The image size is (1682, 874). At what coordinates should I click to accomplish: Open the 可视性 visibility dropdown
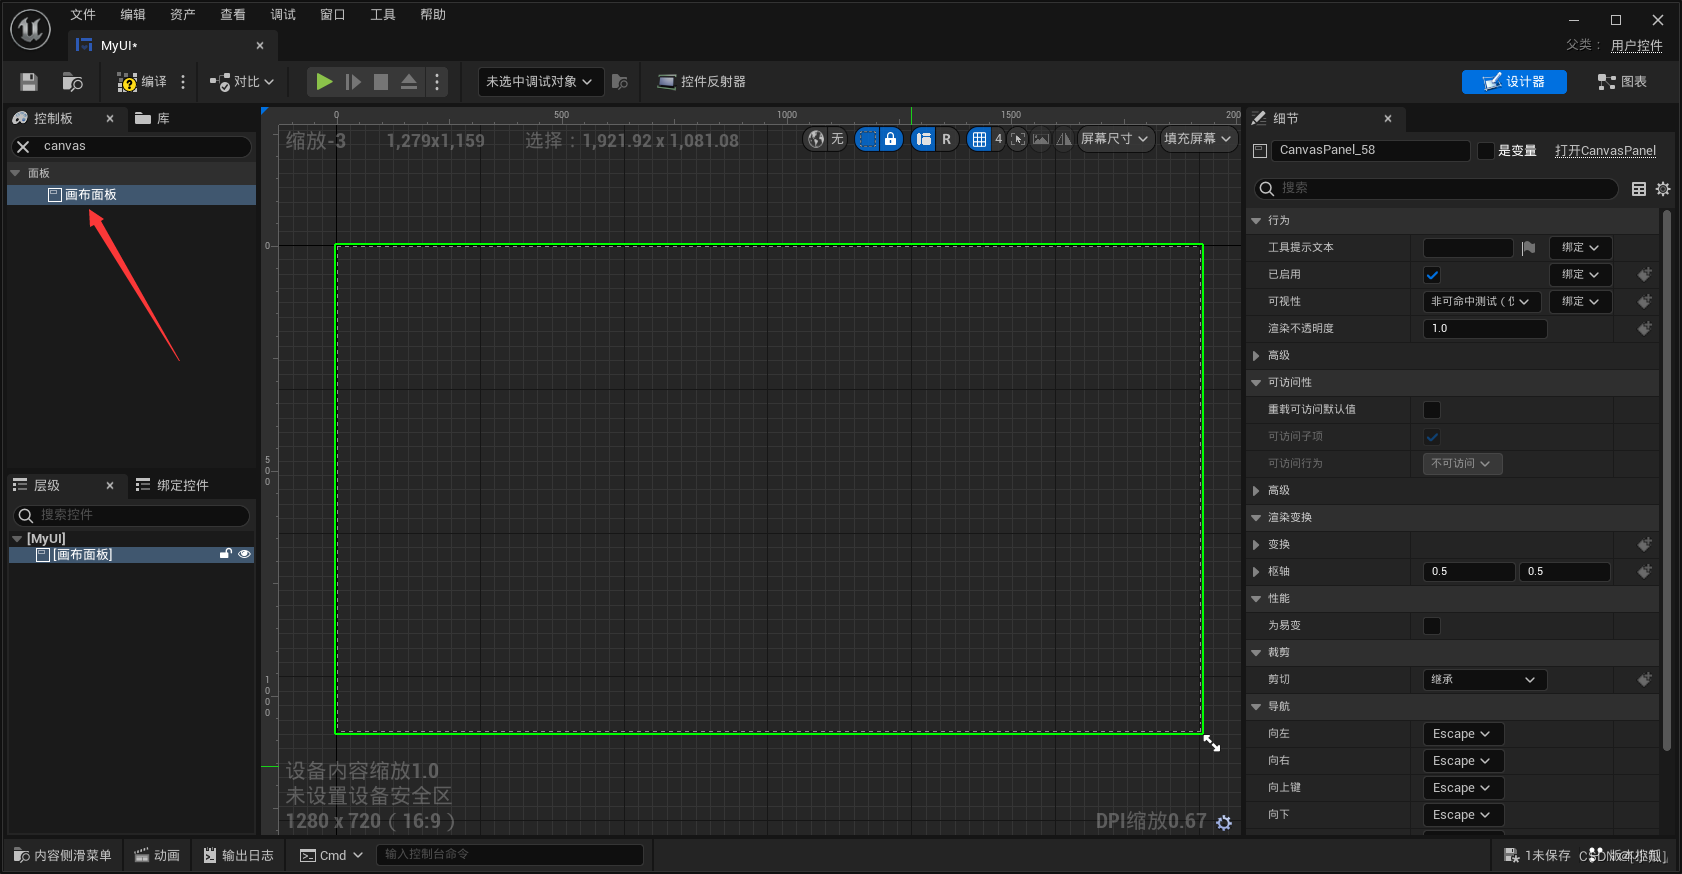(1481, 302)
